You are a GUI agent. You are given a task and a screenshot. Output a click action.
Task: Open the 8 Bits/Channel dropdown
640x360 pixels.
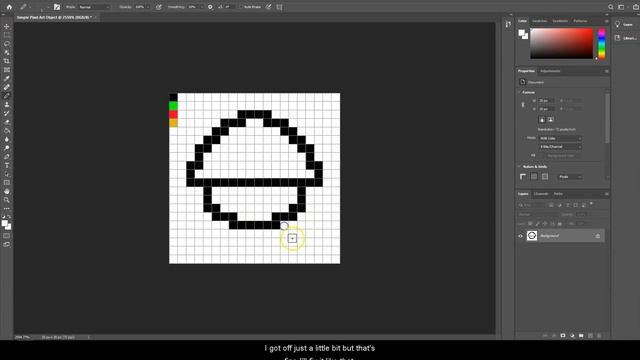(560, 147)
